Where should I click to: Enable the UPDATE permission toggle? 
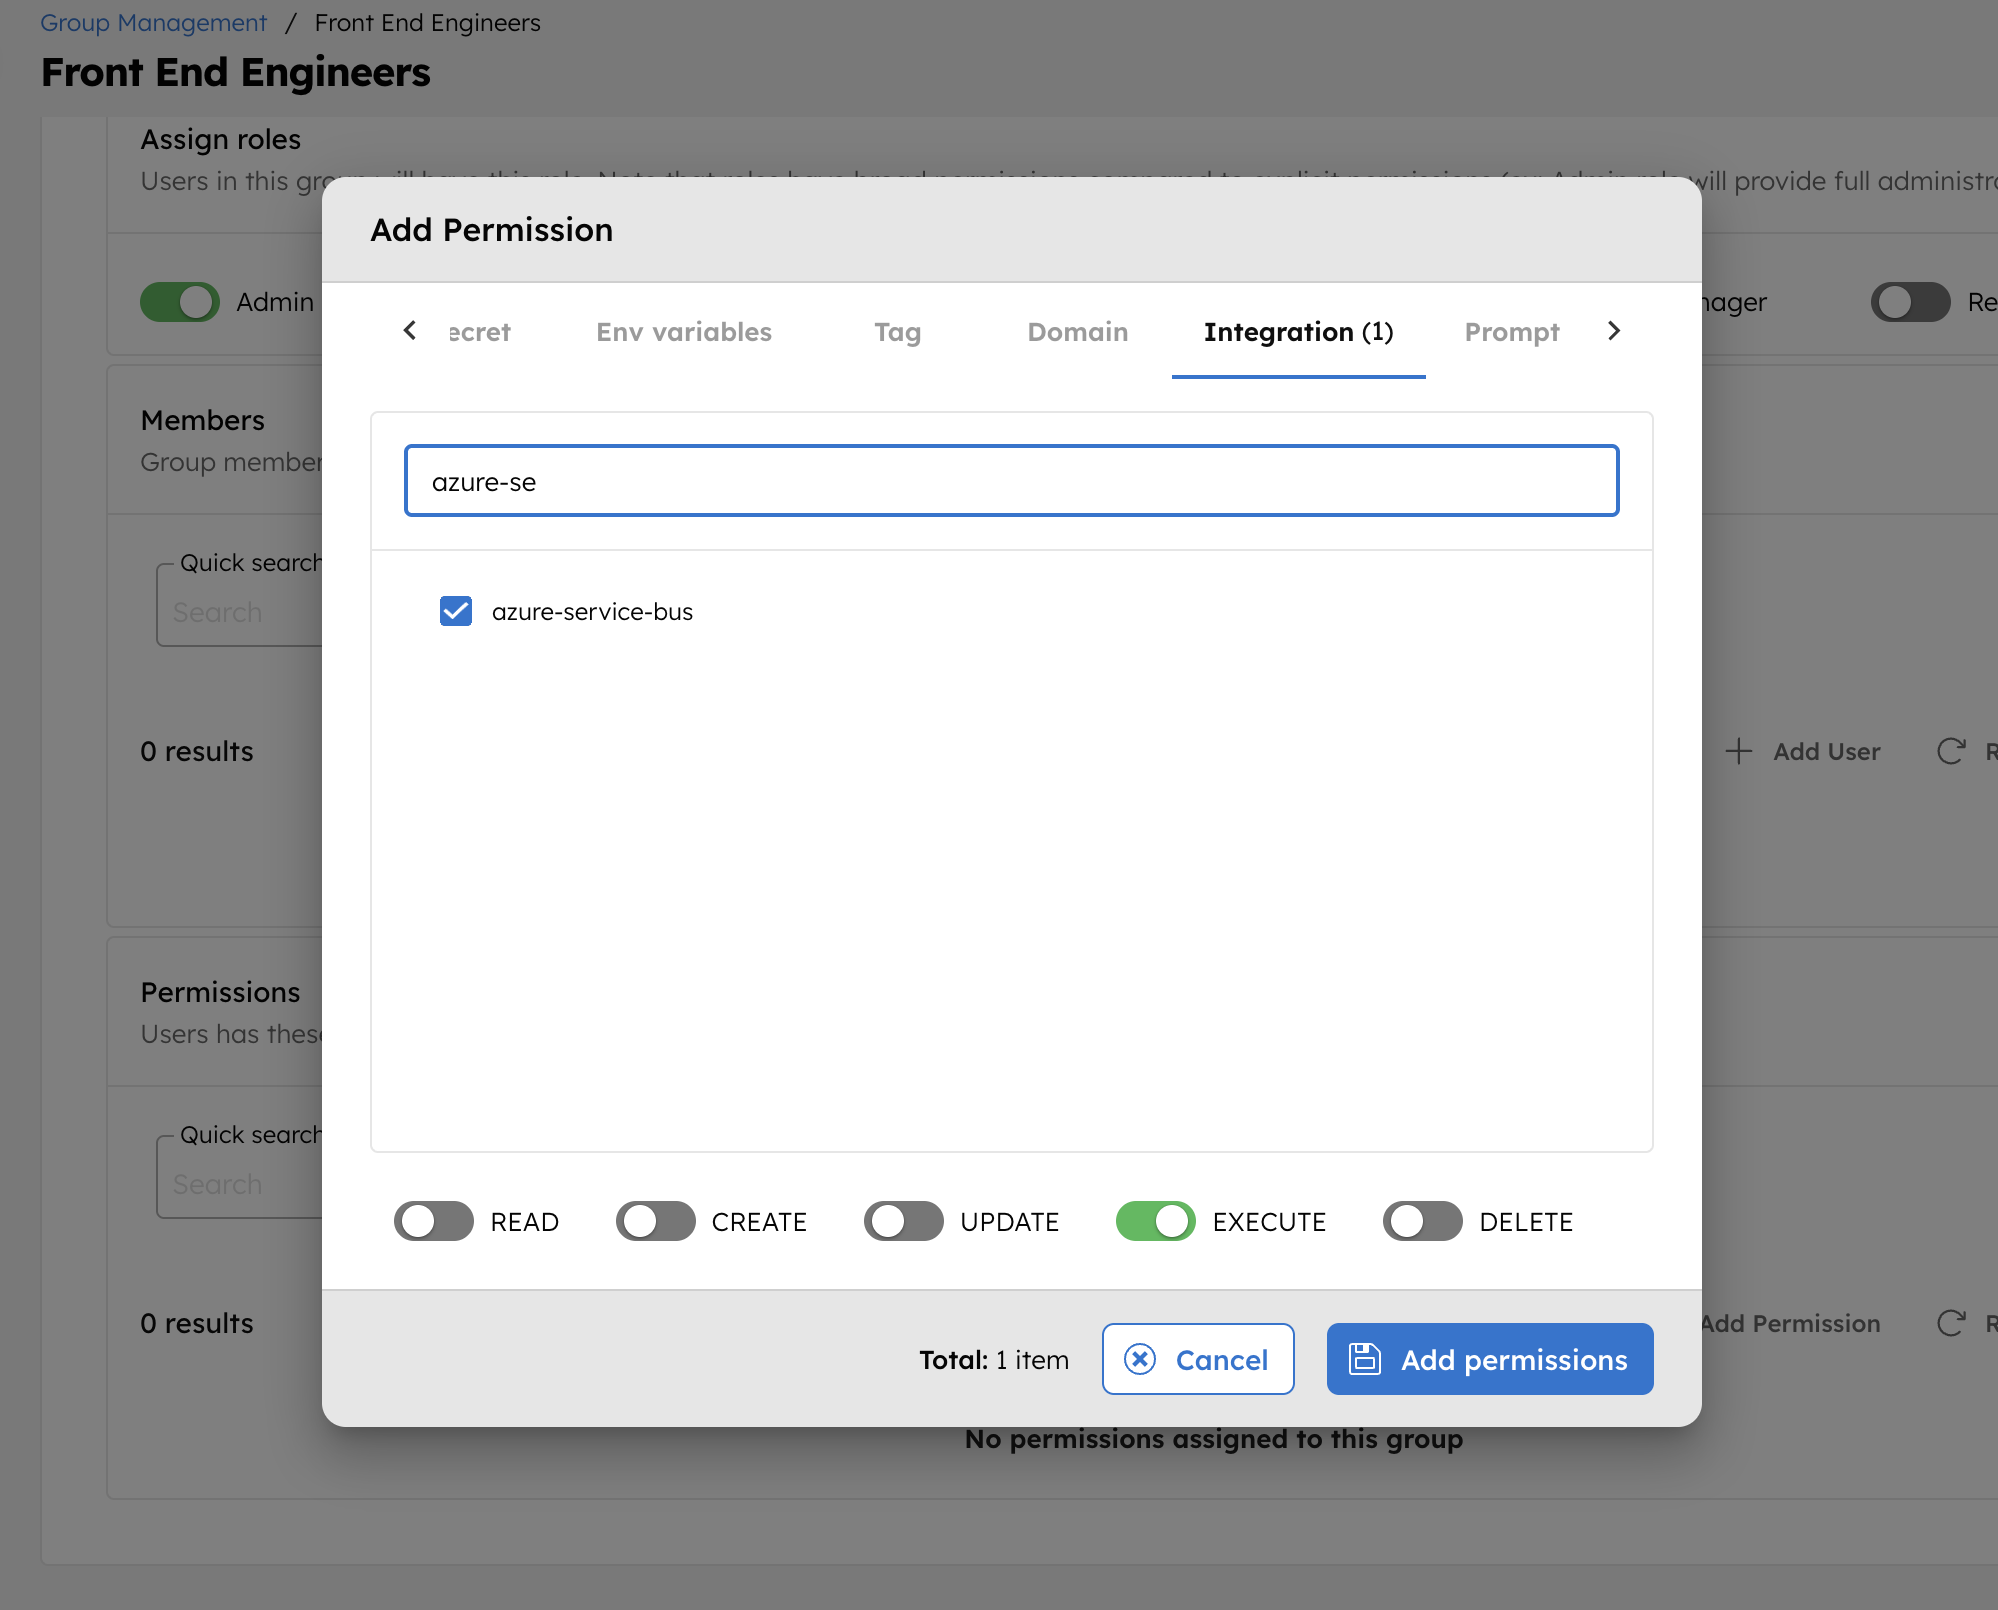coord(904,1221)
